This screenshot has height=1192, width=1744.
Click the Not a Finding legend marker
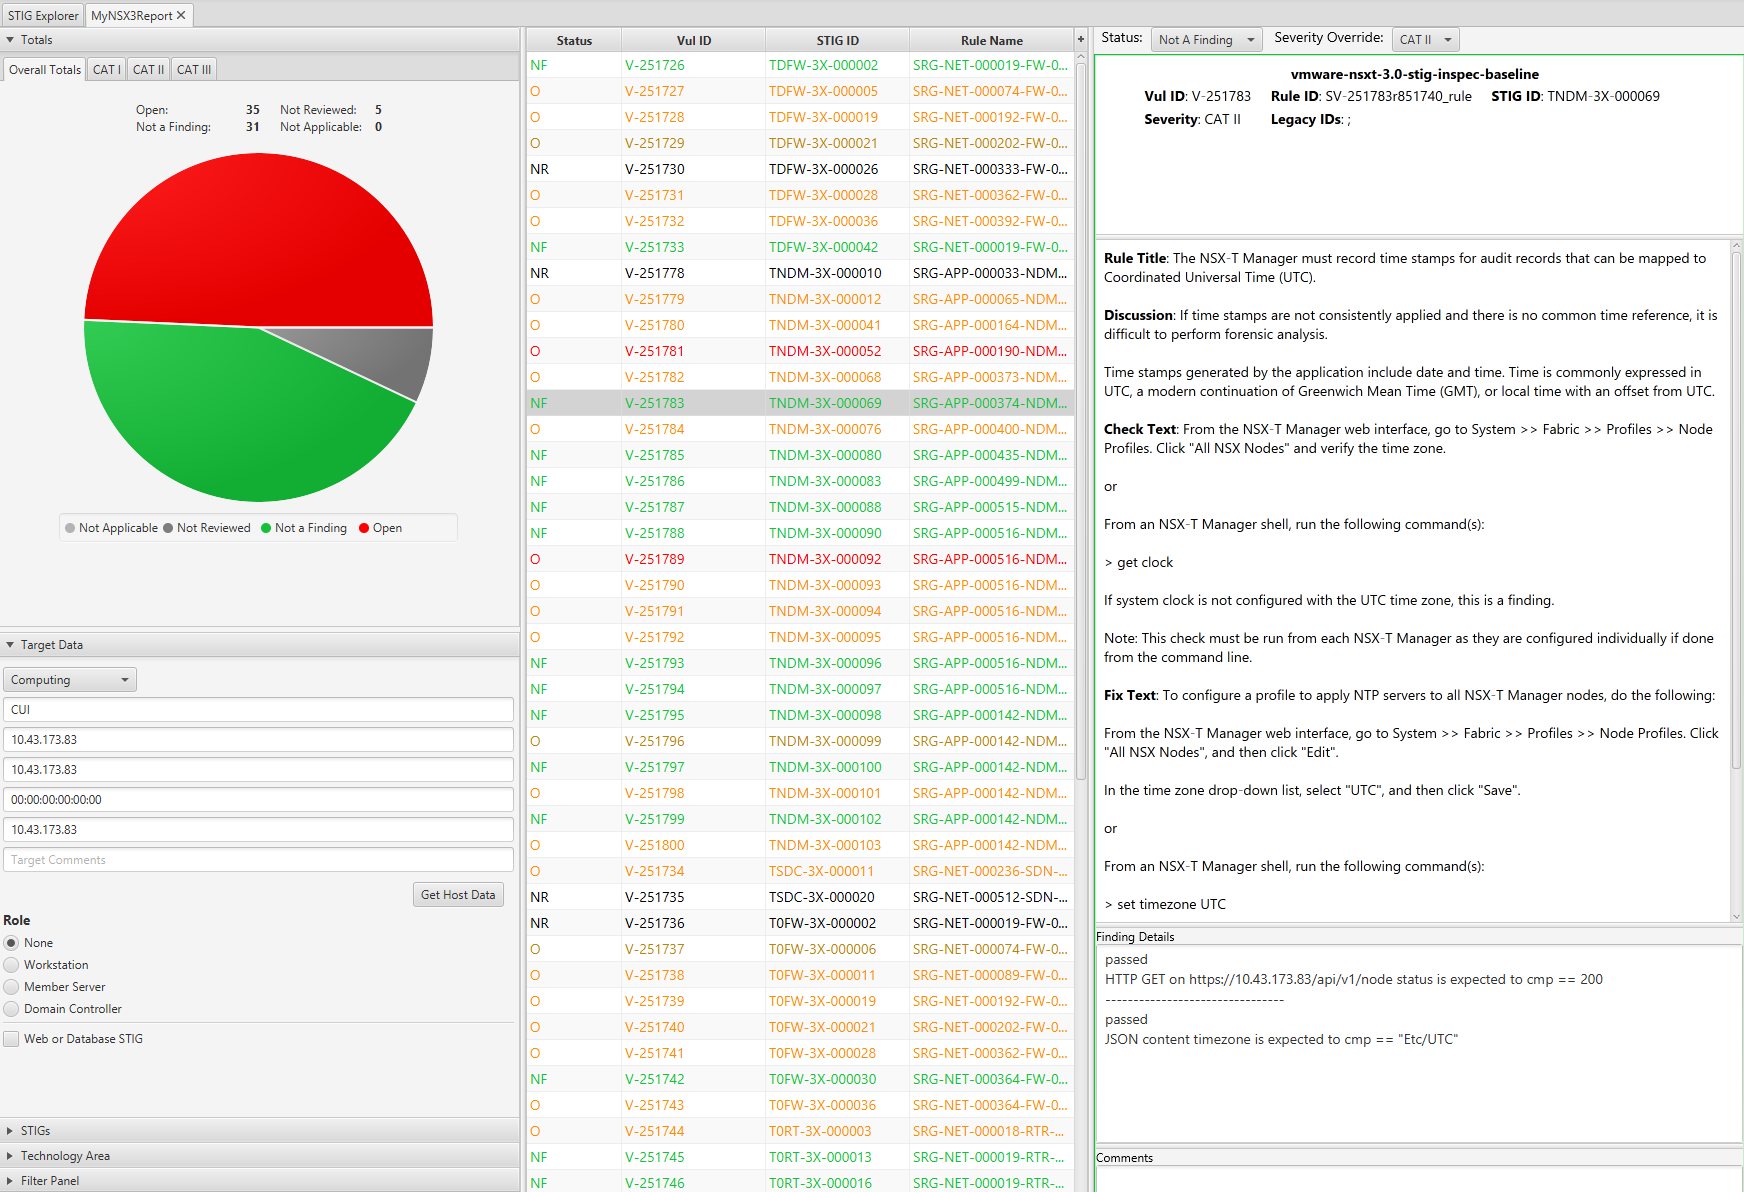click(266, 528)
